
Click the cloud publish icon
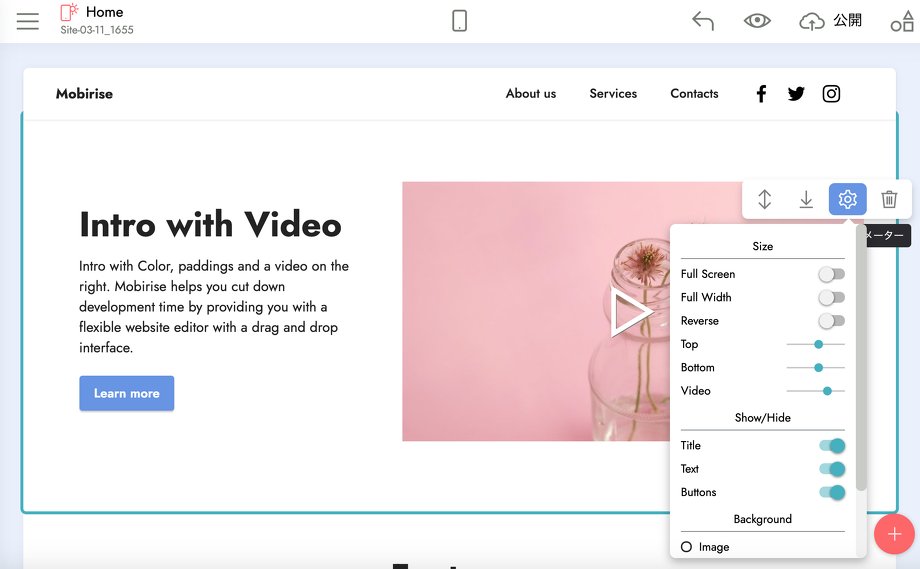pos(812,21)
